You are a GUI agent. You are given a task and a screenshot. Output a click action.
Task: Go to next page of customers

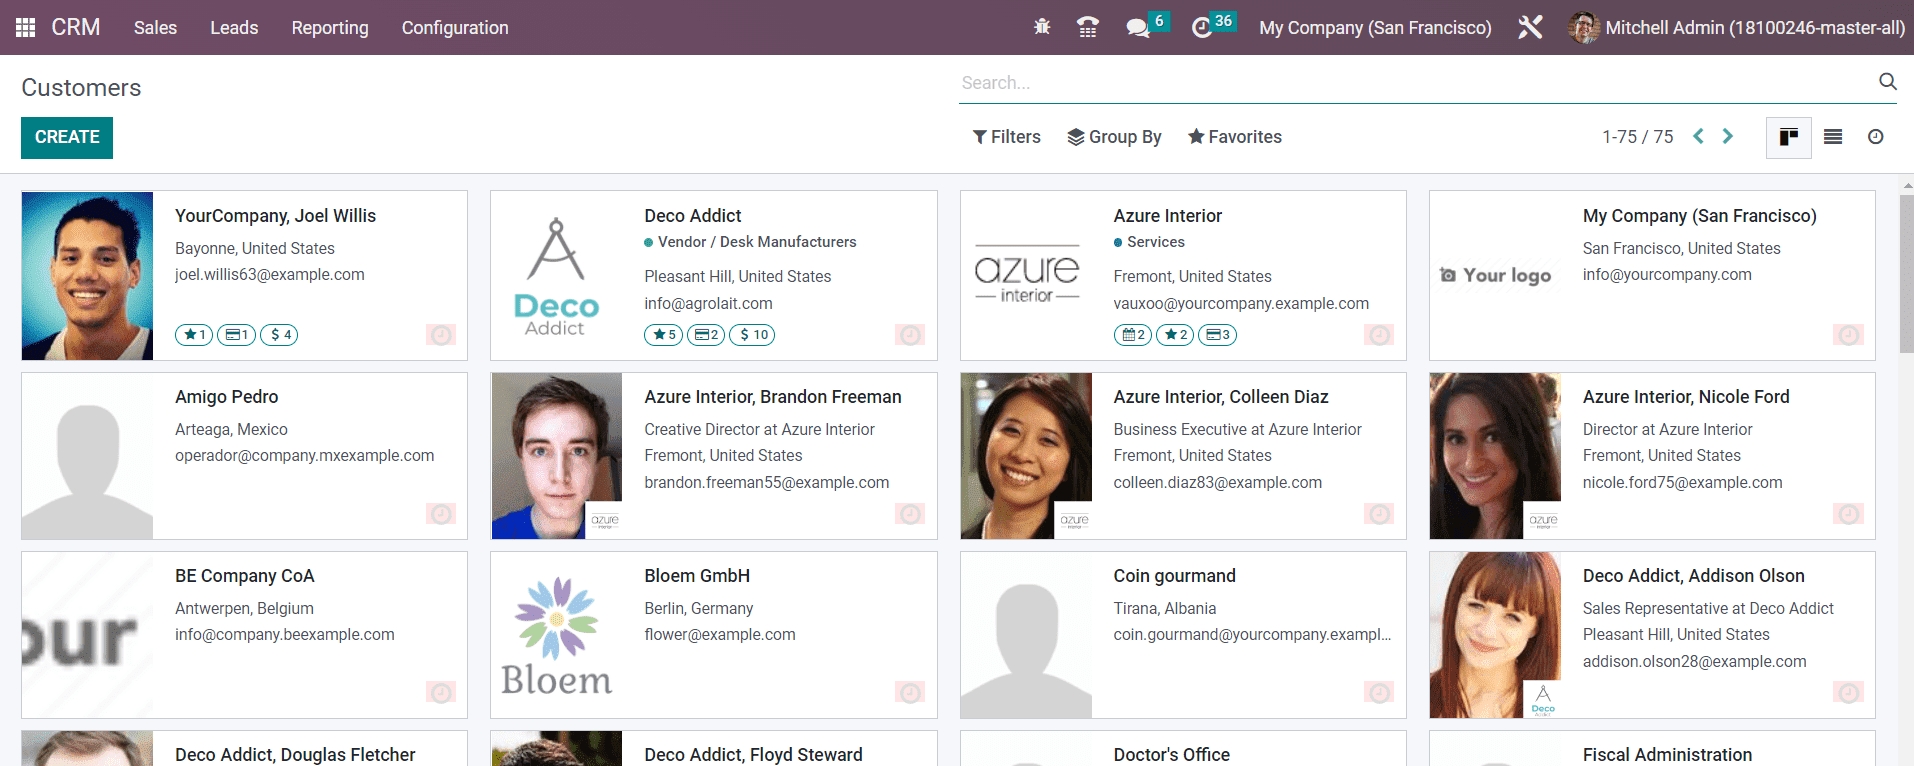point(1728,137)
